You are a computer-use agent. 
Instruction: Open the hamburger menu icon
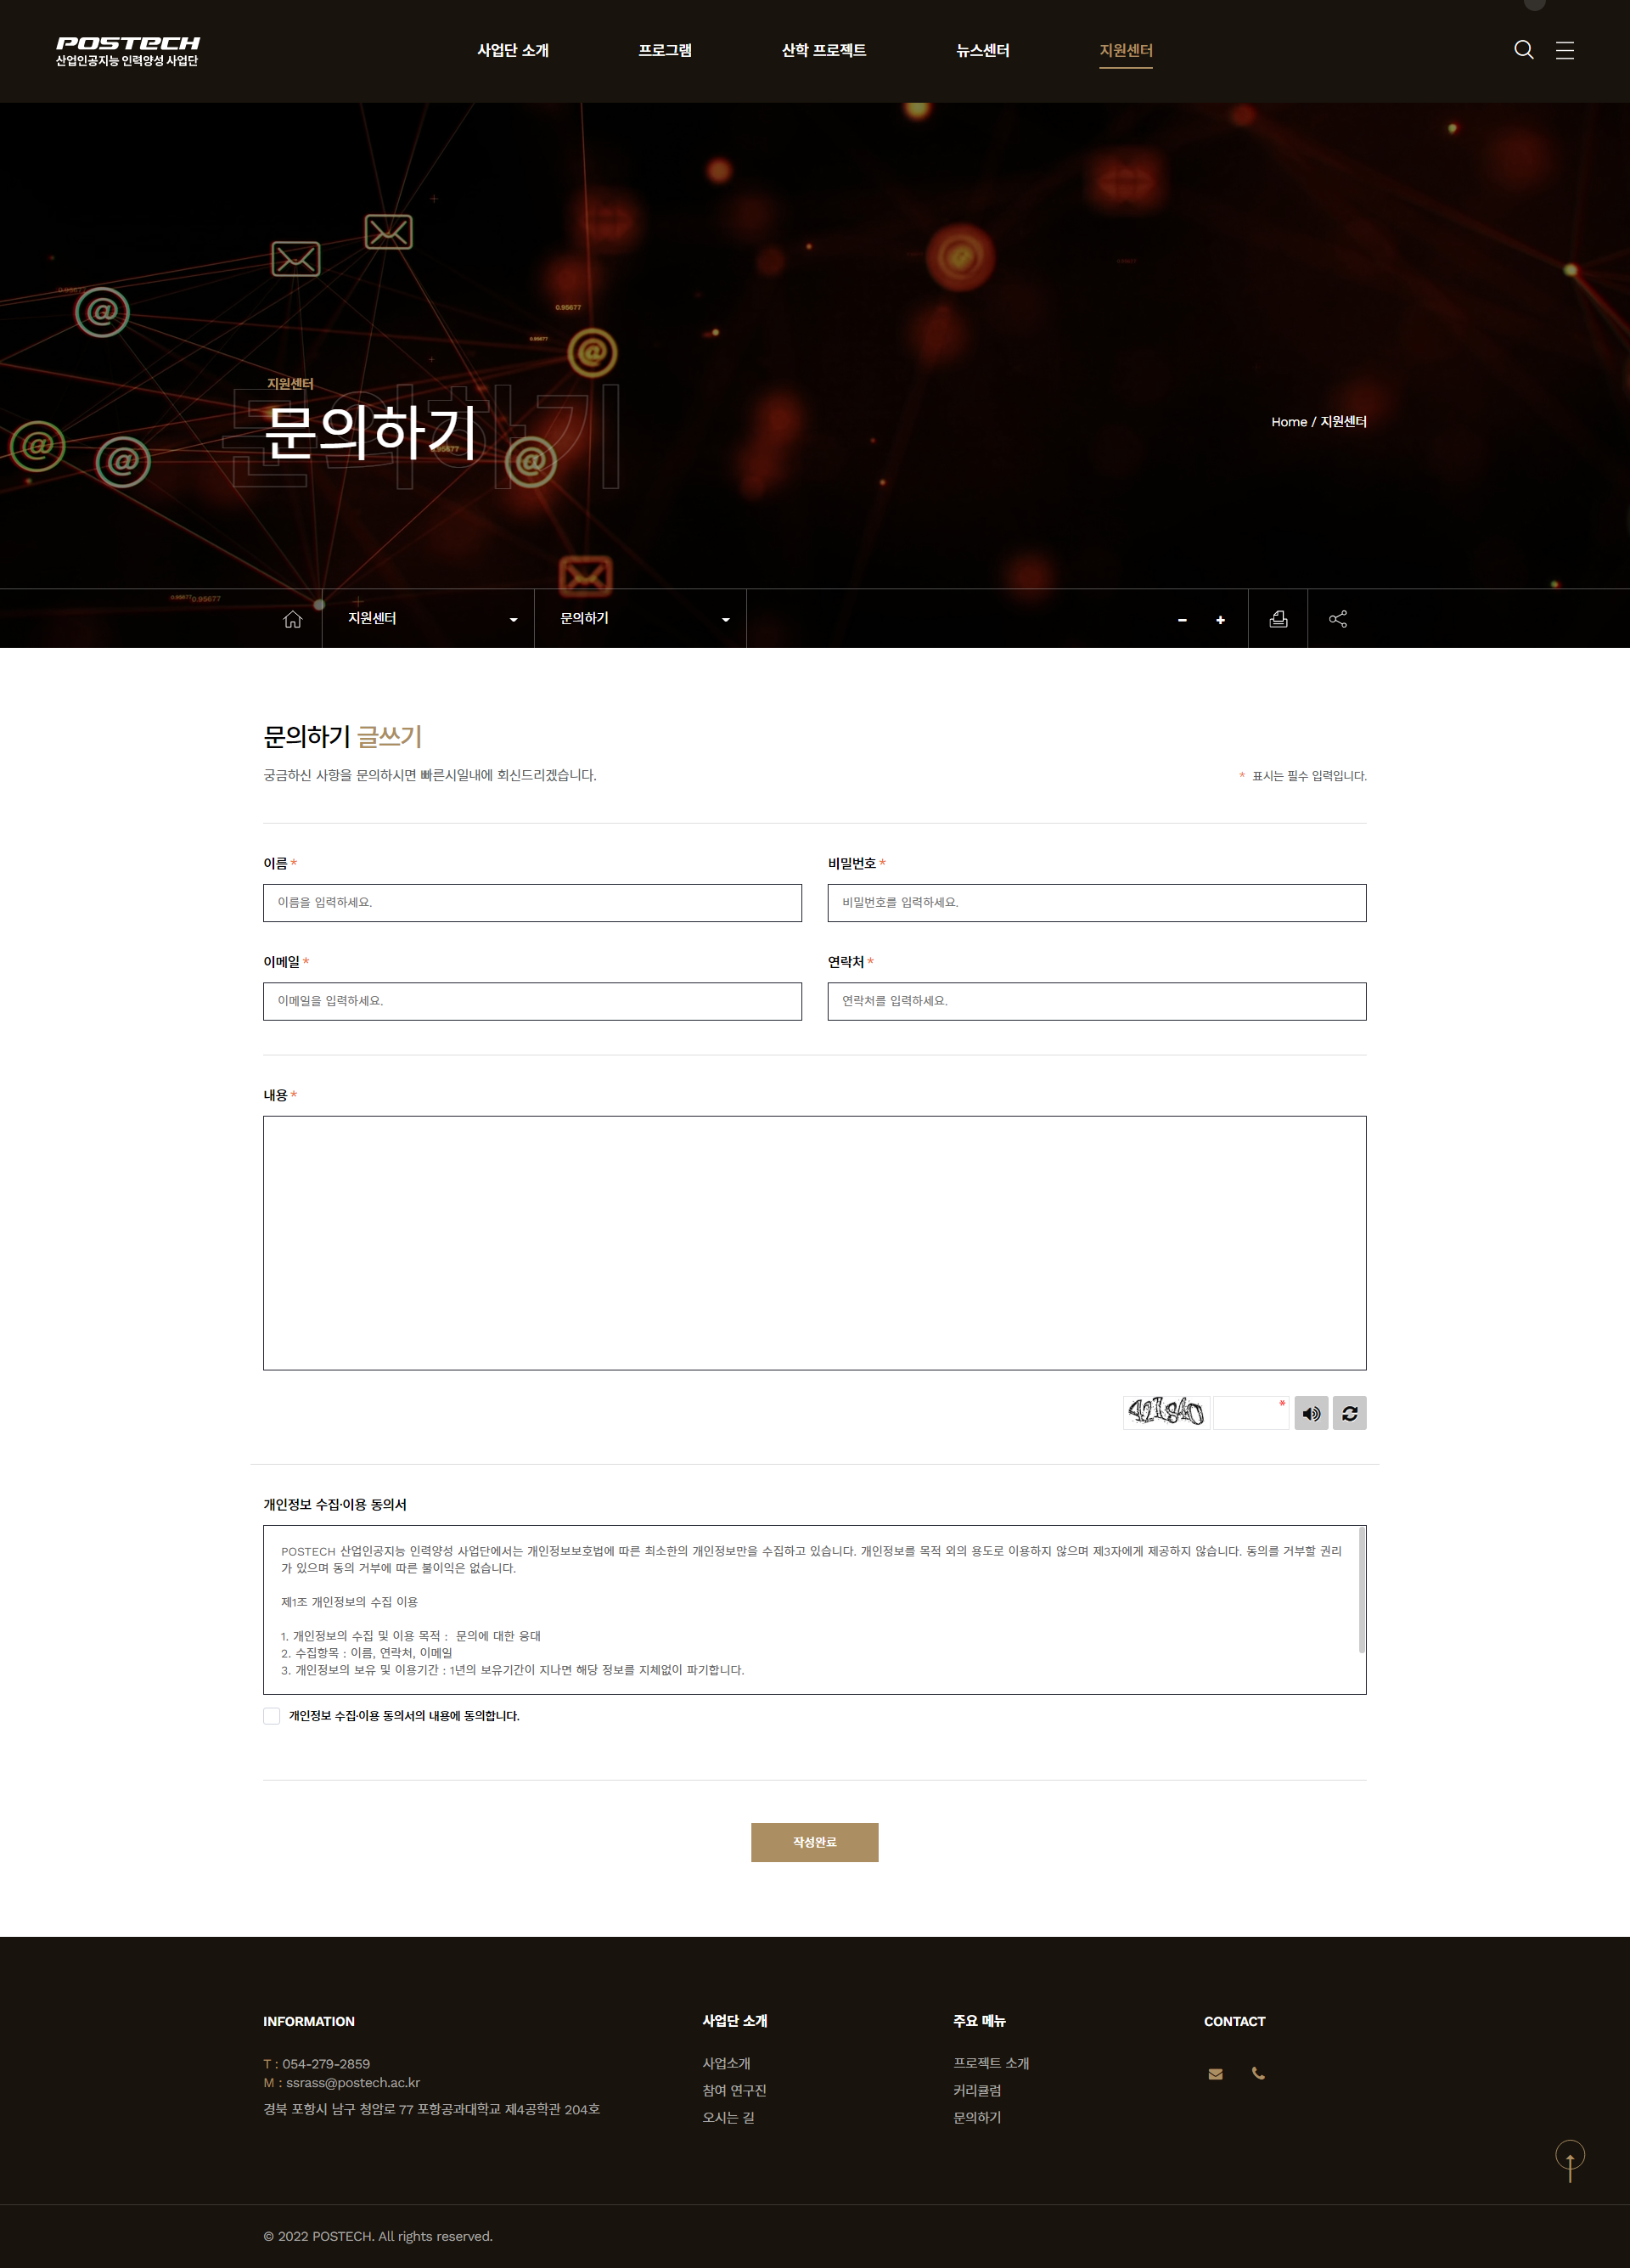[1565, 50]
